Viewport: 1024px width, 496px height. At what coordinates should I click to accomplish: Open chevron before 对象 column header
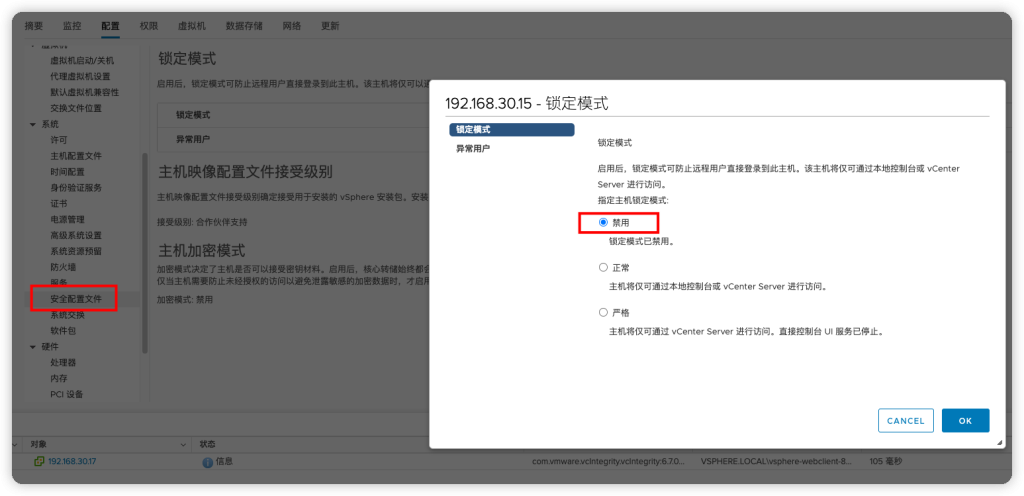[16, 444]
